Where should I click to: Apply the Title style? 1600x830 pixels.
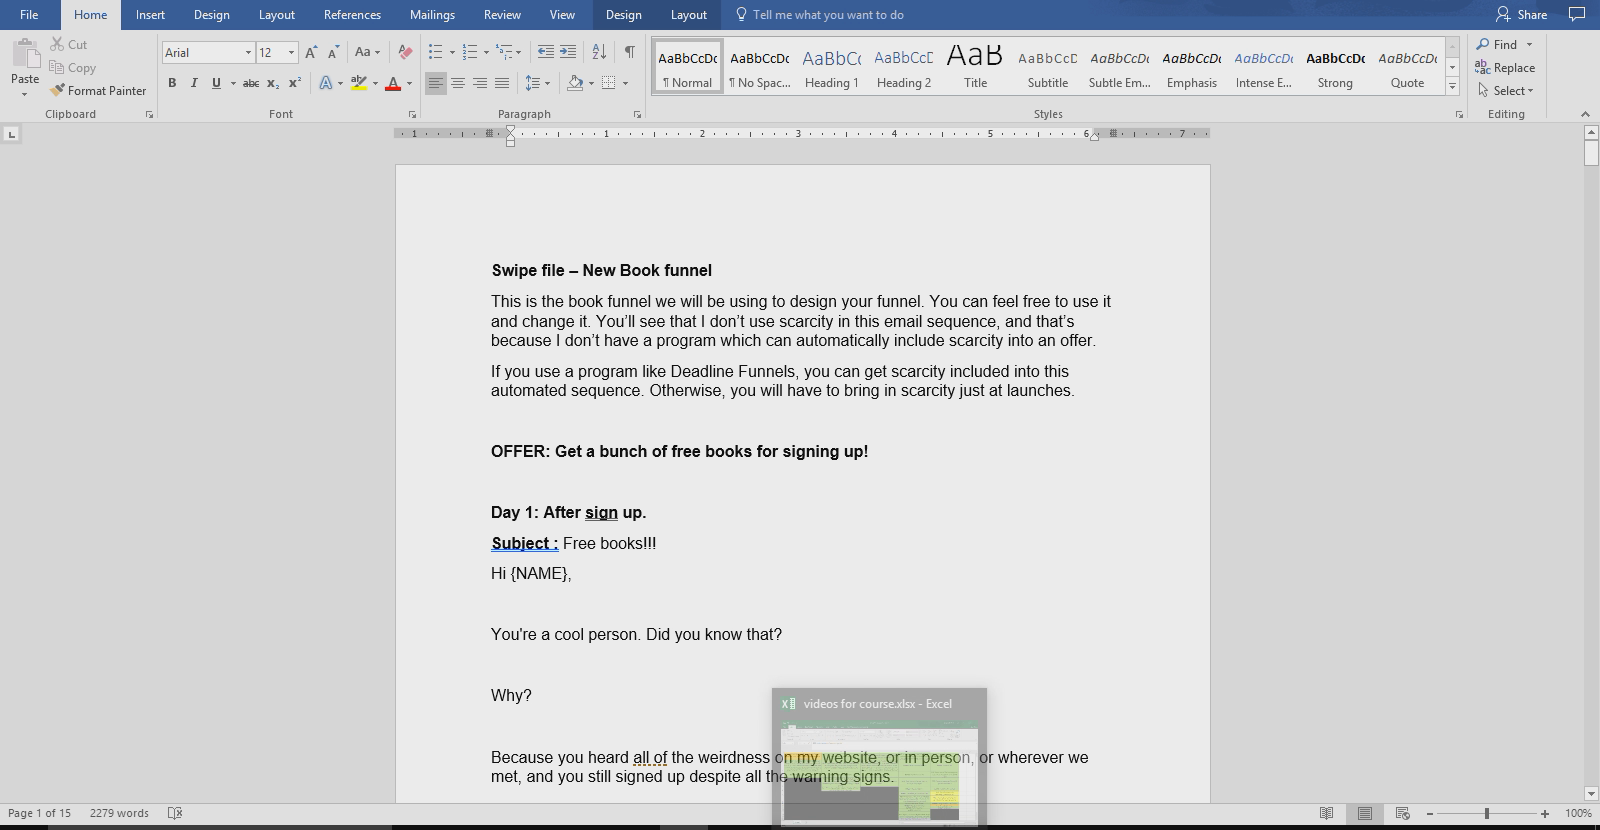(x=975, y=68)
